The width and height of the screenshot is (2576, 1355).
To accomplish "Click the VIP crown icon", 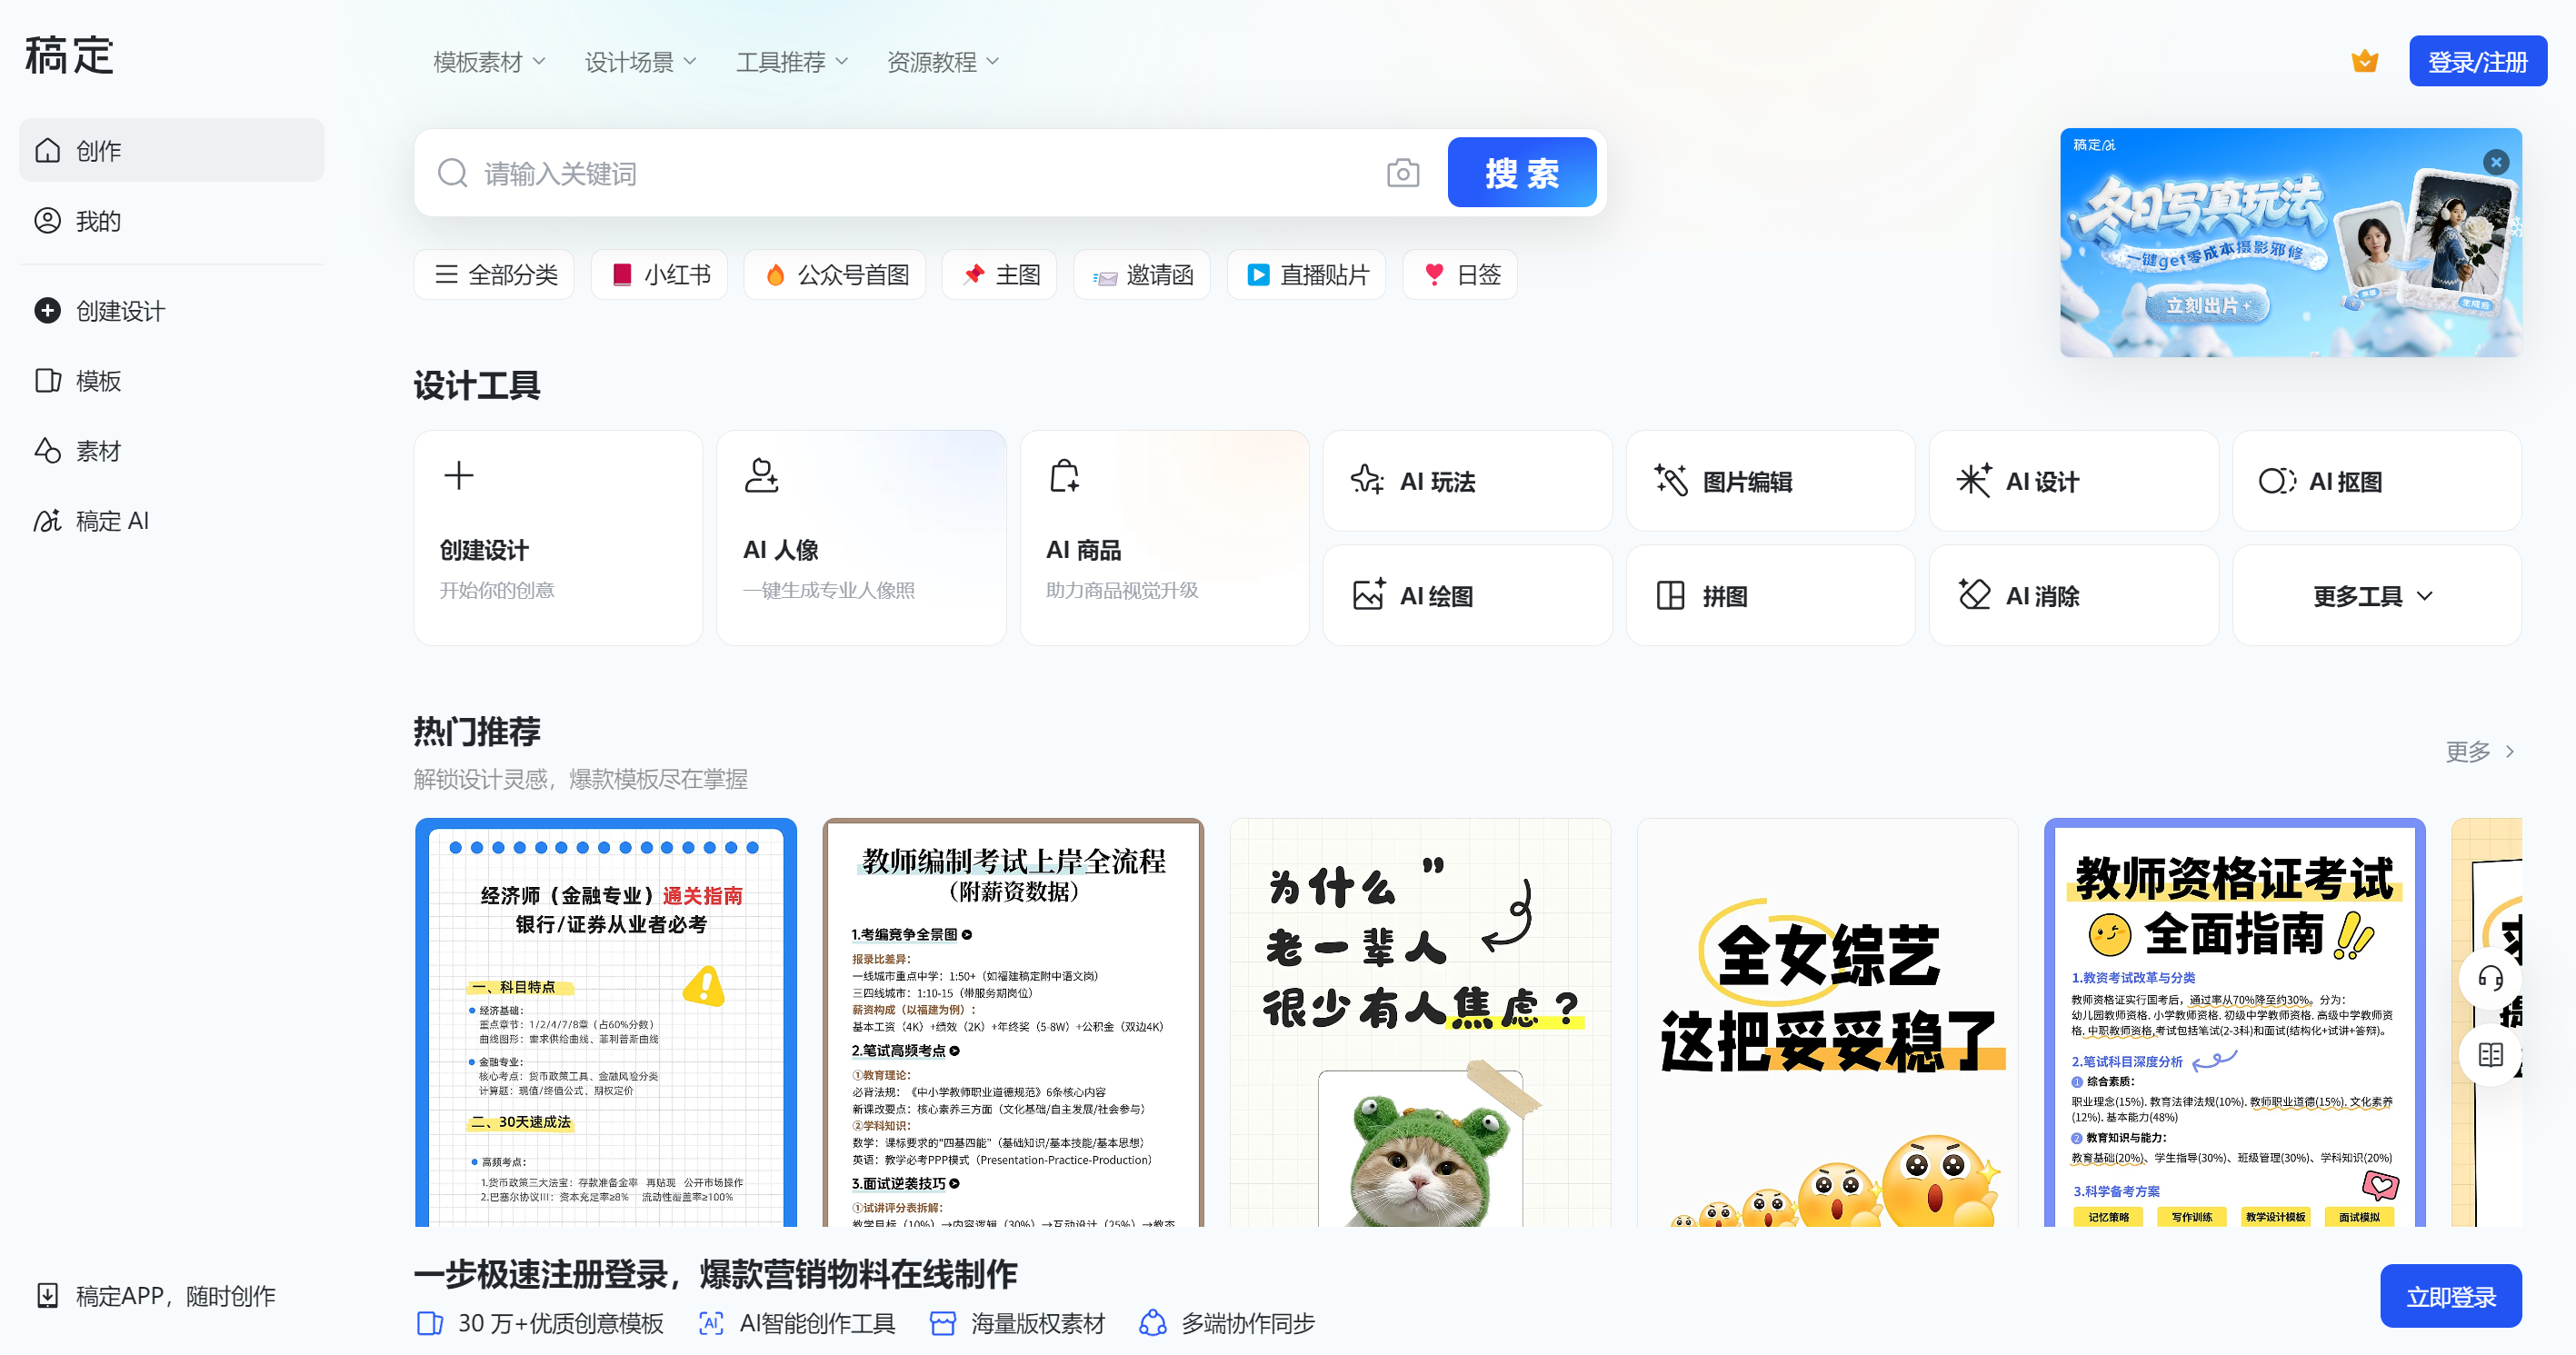I will pos(2364,60).
